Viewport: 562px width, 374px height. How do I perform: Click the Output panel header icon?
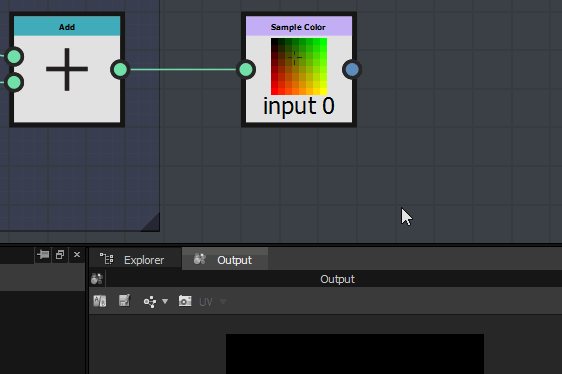(97, 279)
